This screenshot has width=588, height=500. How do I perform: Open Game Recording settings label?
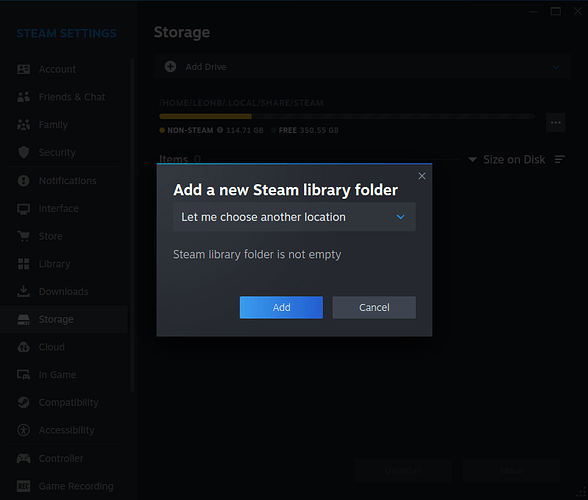coord(76,486)
